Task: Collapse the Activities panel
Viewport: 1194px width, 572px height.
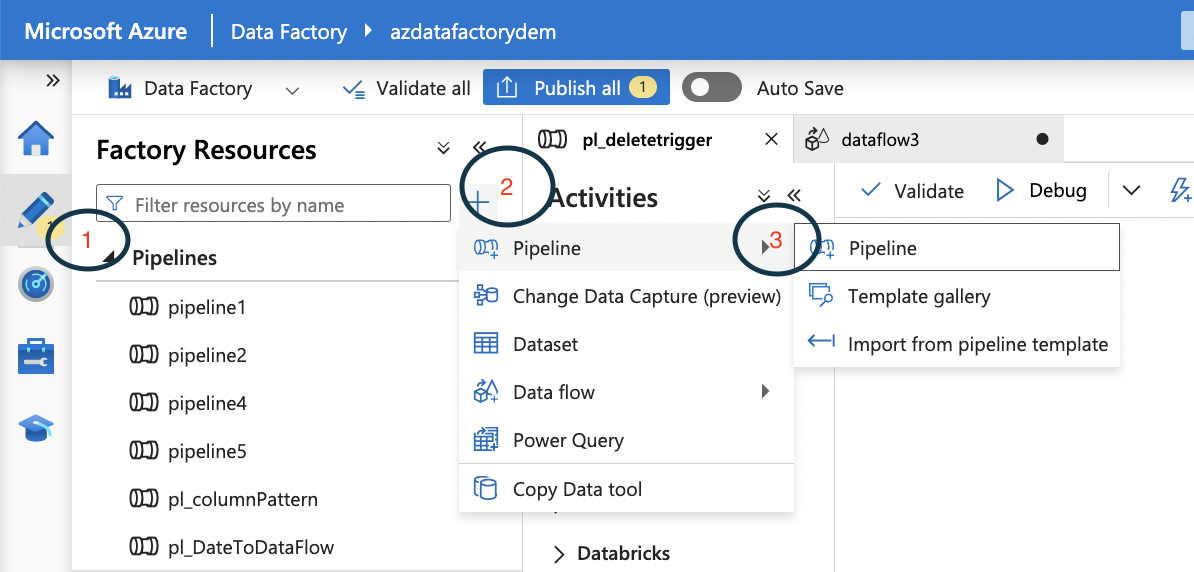Action: 794,196
